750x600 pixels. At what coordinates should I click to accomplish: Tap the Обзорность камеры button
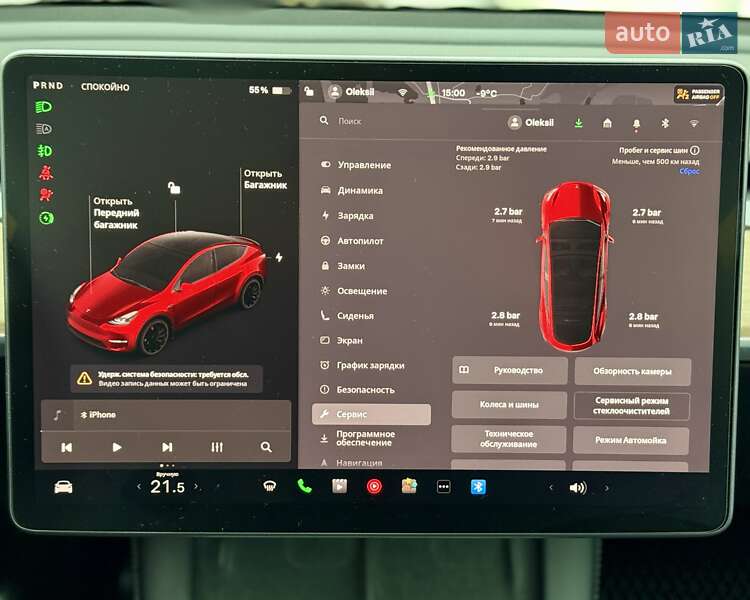pos(632,371)
